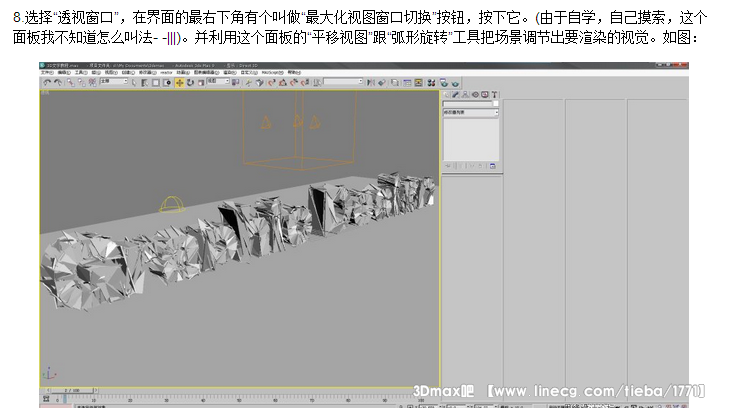Select the Unlink Selection tool

click(x=81, y=82)
